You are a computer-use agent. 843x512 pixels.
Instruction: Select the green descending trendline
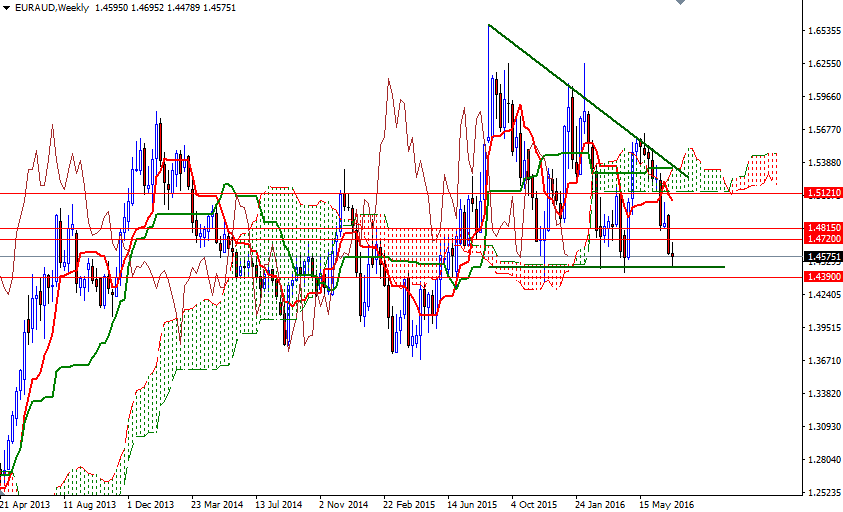[588, 101]
